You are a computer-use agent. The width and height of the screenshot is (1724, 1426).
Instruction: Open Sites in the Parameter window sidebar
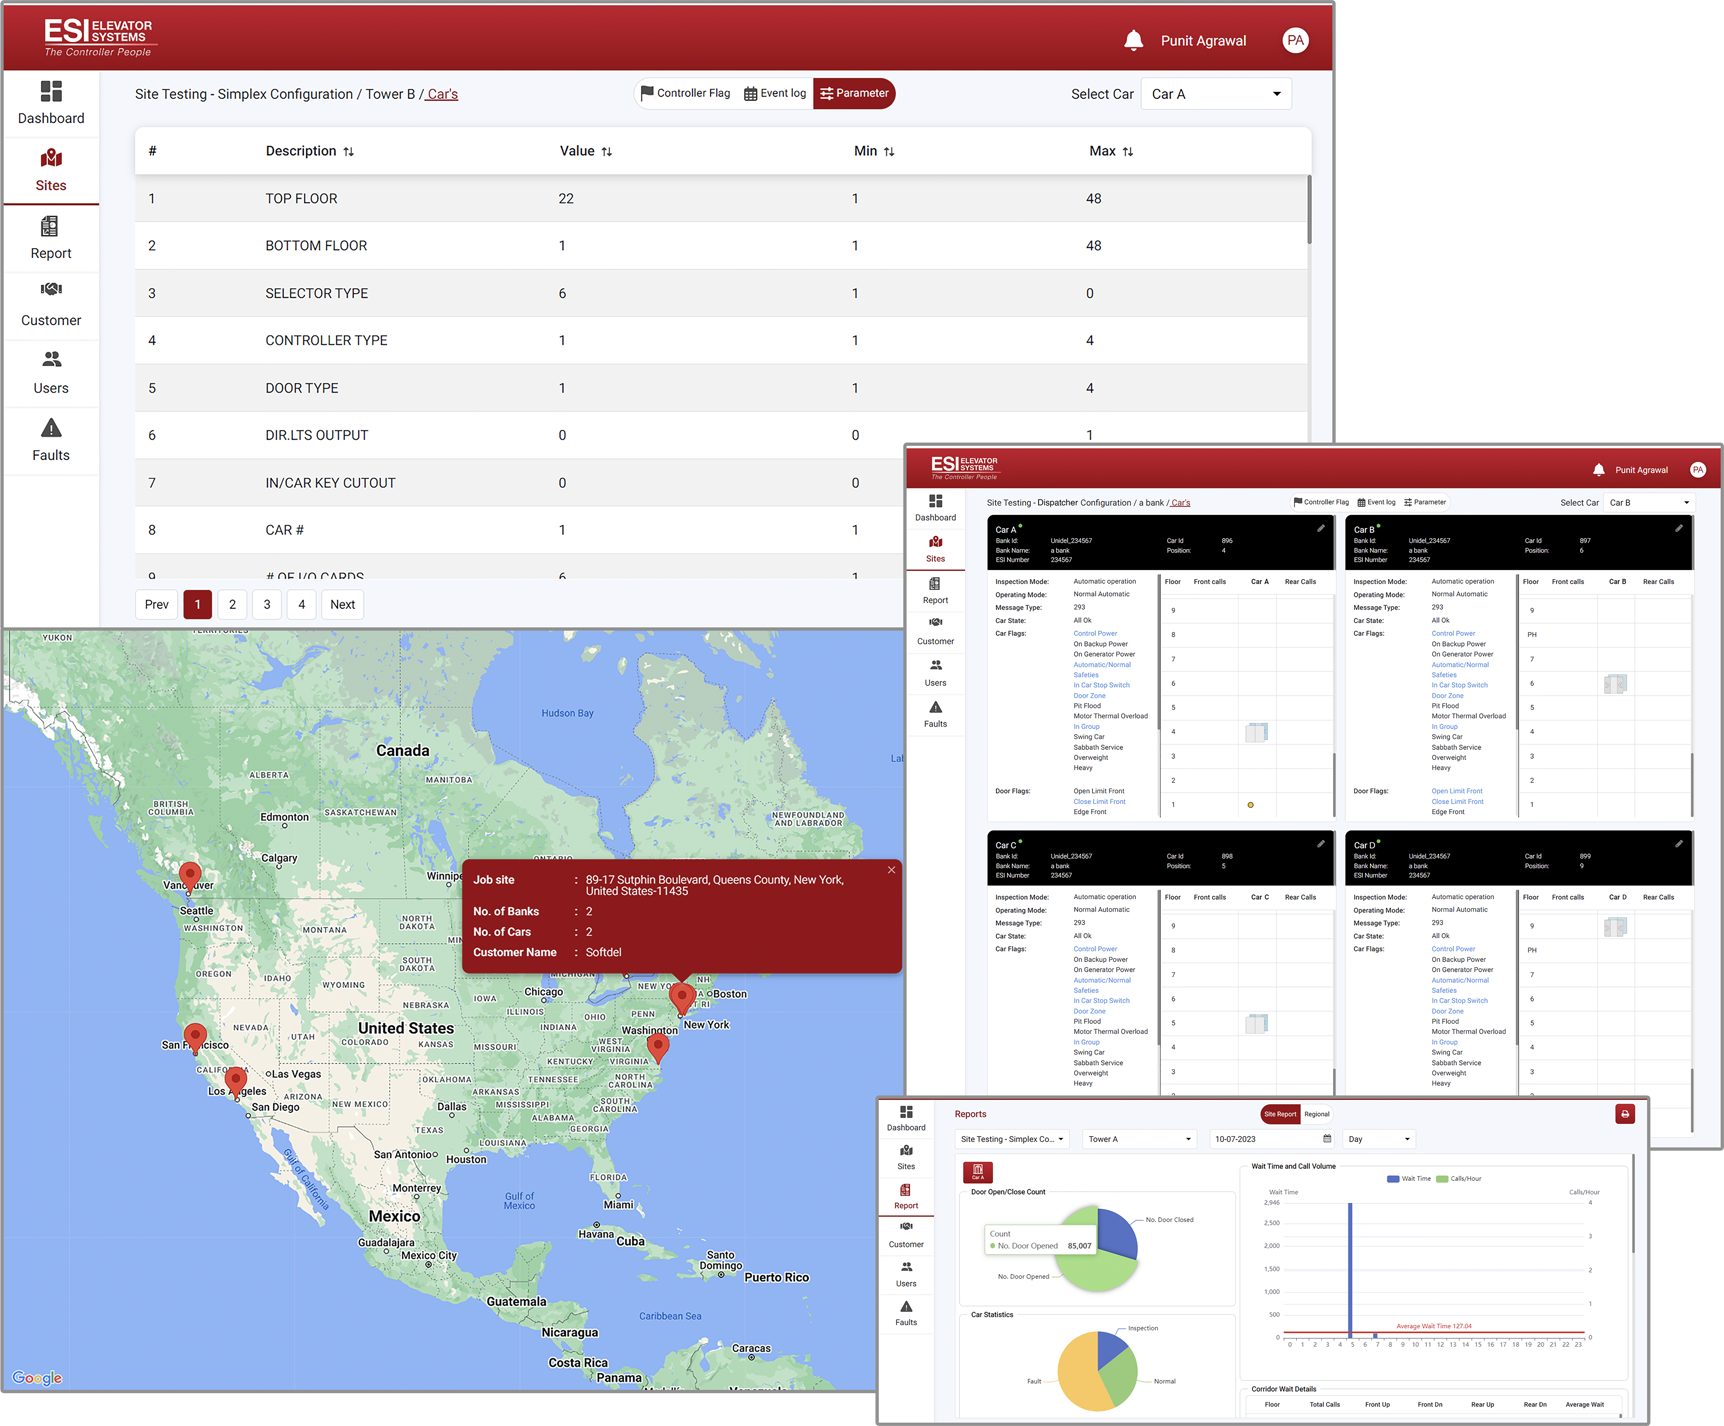coord(51,171)
